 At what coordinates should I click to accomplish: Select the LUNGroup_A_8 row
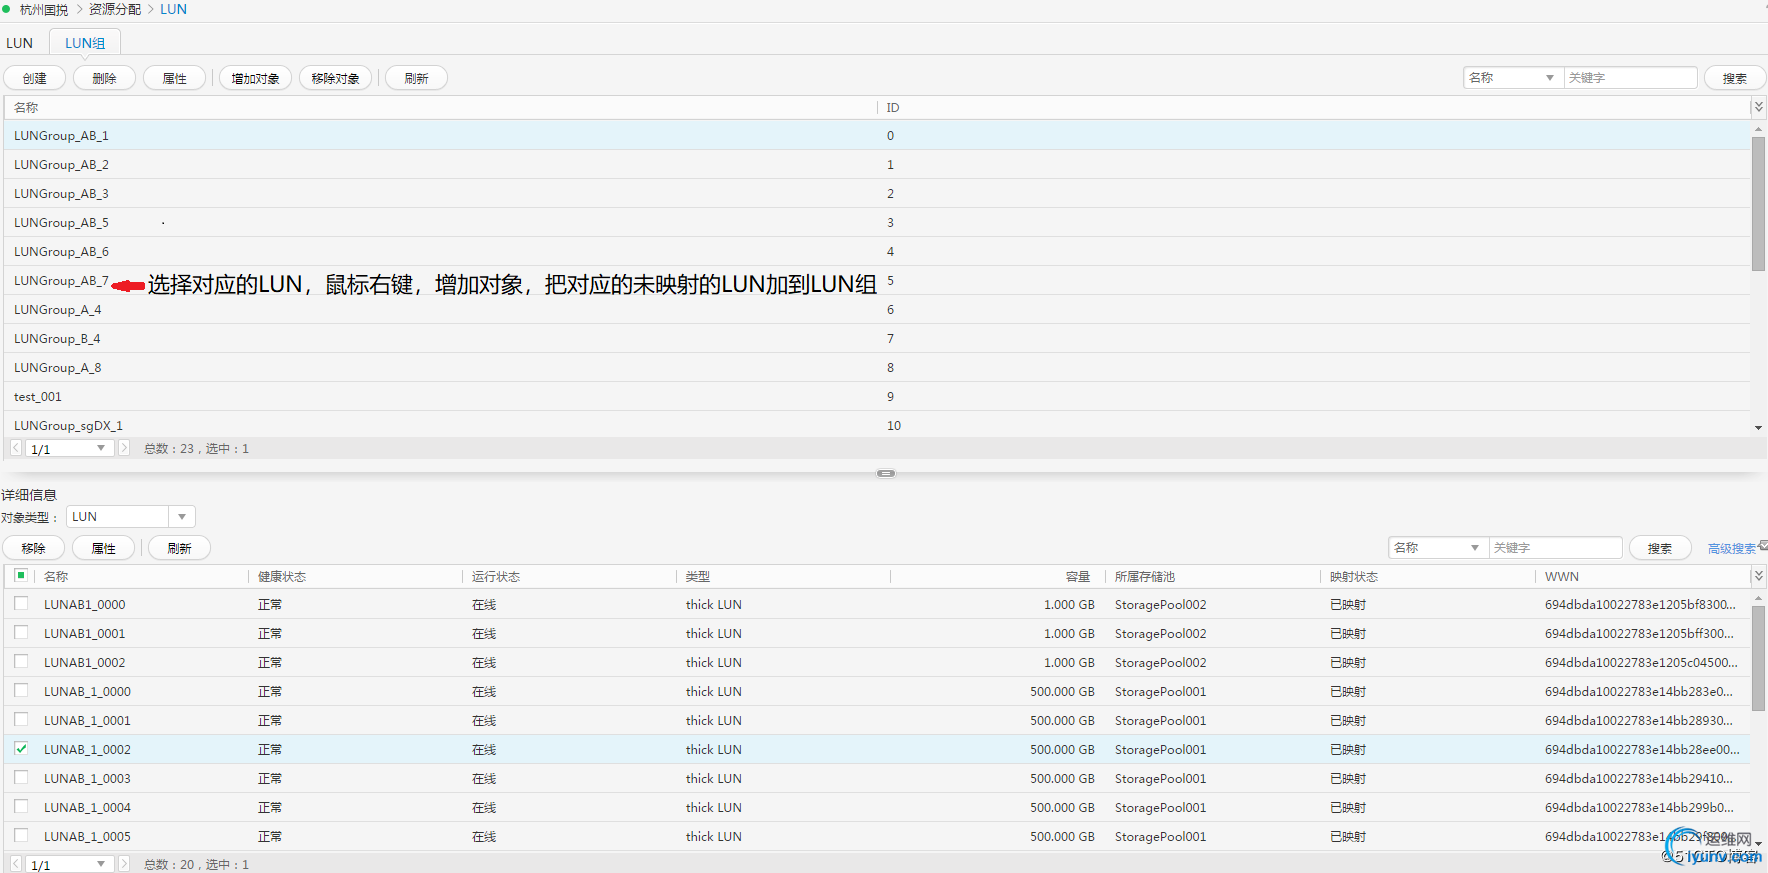pyautogui.click(x=877, y=367)
